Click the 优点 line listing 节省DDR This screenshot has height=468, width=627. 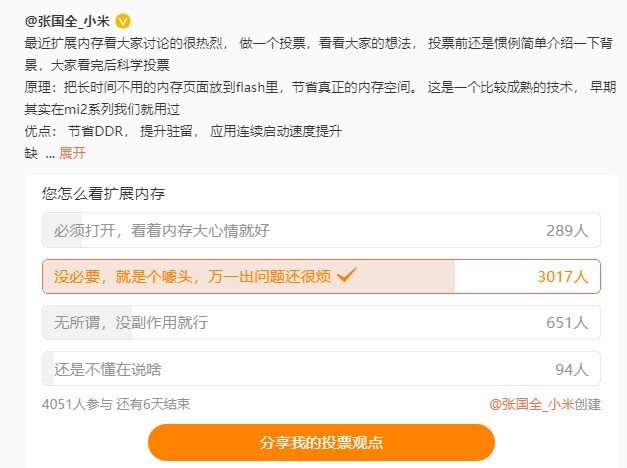[182, 131]
